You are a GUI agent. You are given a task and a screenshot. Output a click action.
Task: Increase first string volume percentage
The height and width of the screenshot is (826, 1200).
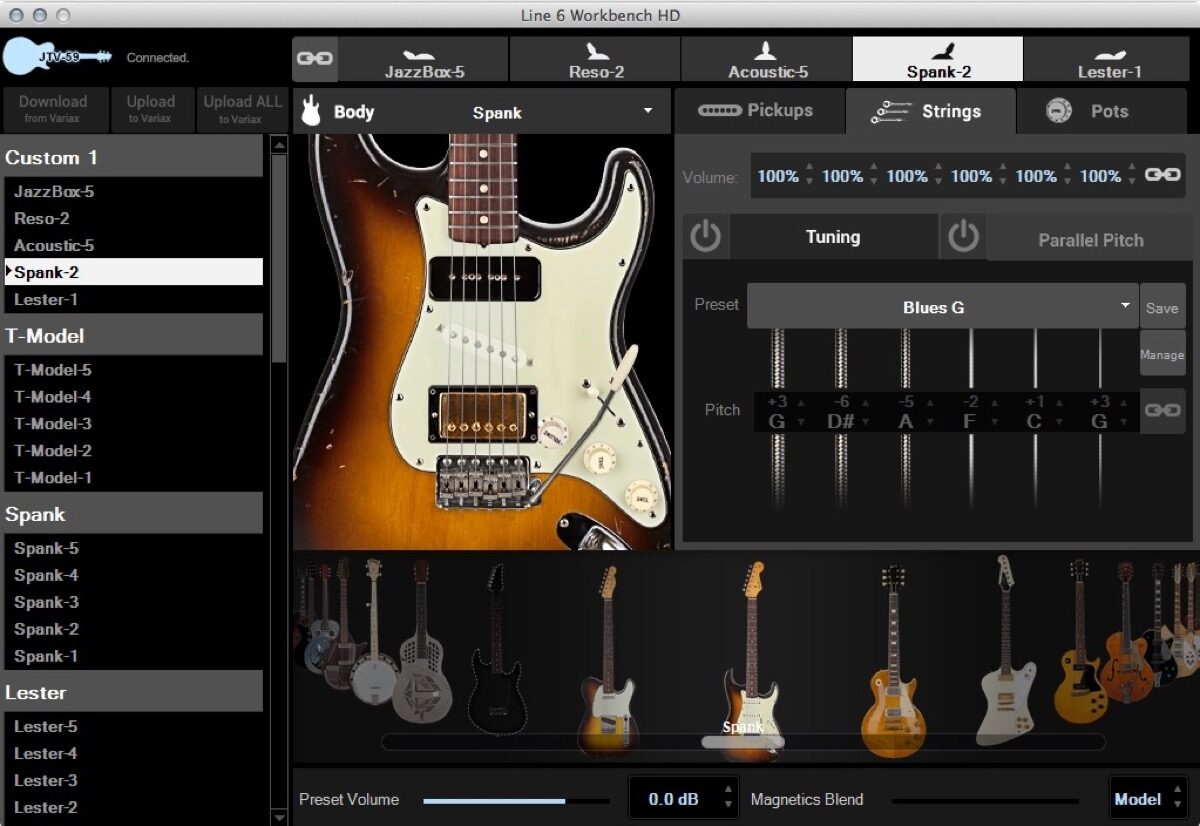(808, 168)
